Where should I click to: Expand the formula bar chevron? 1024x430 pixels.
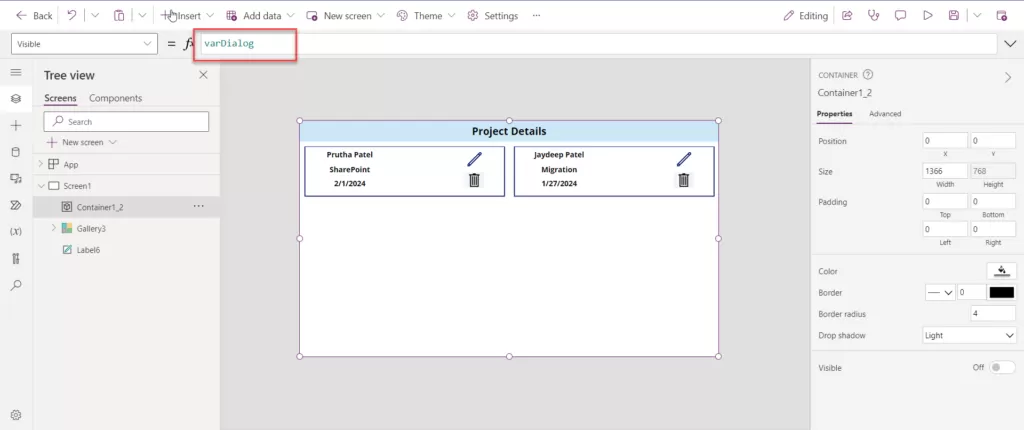pos(1009,44)
